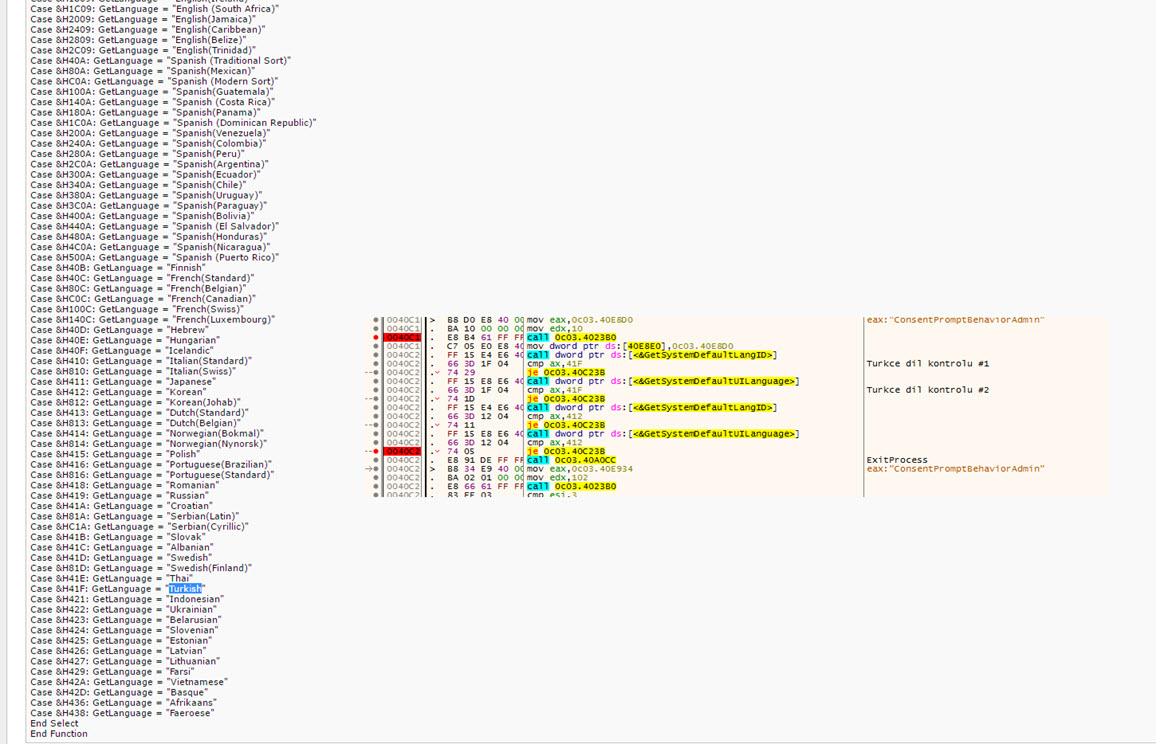Click the "Turkce dil kontrolu #2" comment

(x=927, y=390)
